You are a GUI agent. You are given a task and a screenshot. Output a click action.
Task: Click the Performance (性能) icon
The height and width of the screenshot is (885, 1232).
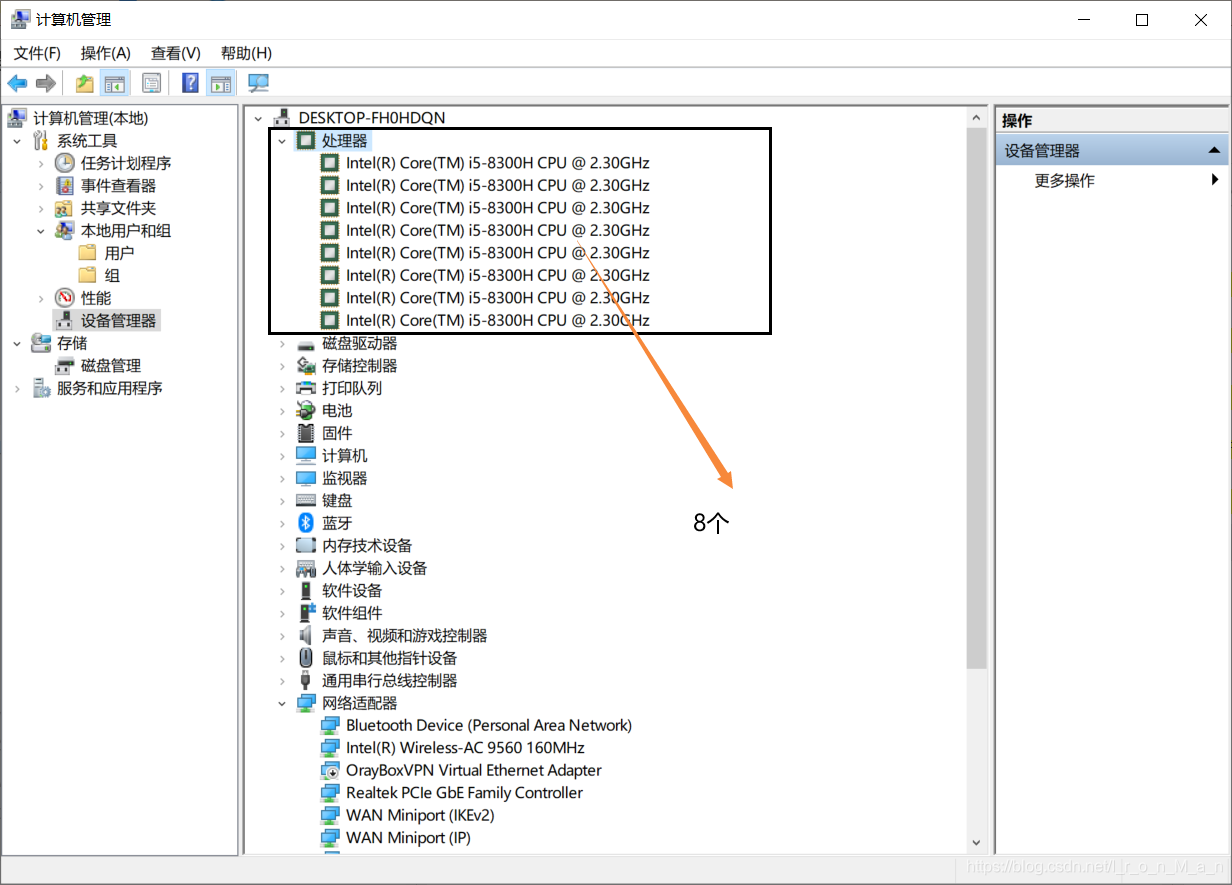click(64, 298)
